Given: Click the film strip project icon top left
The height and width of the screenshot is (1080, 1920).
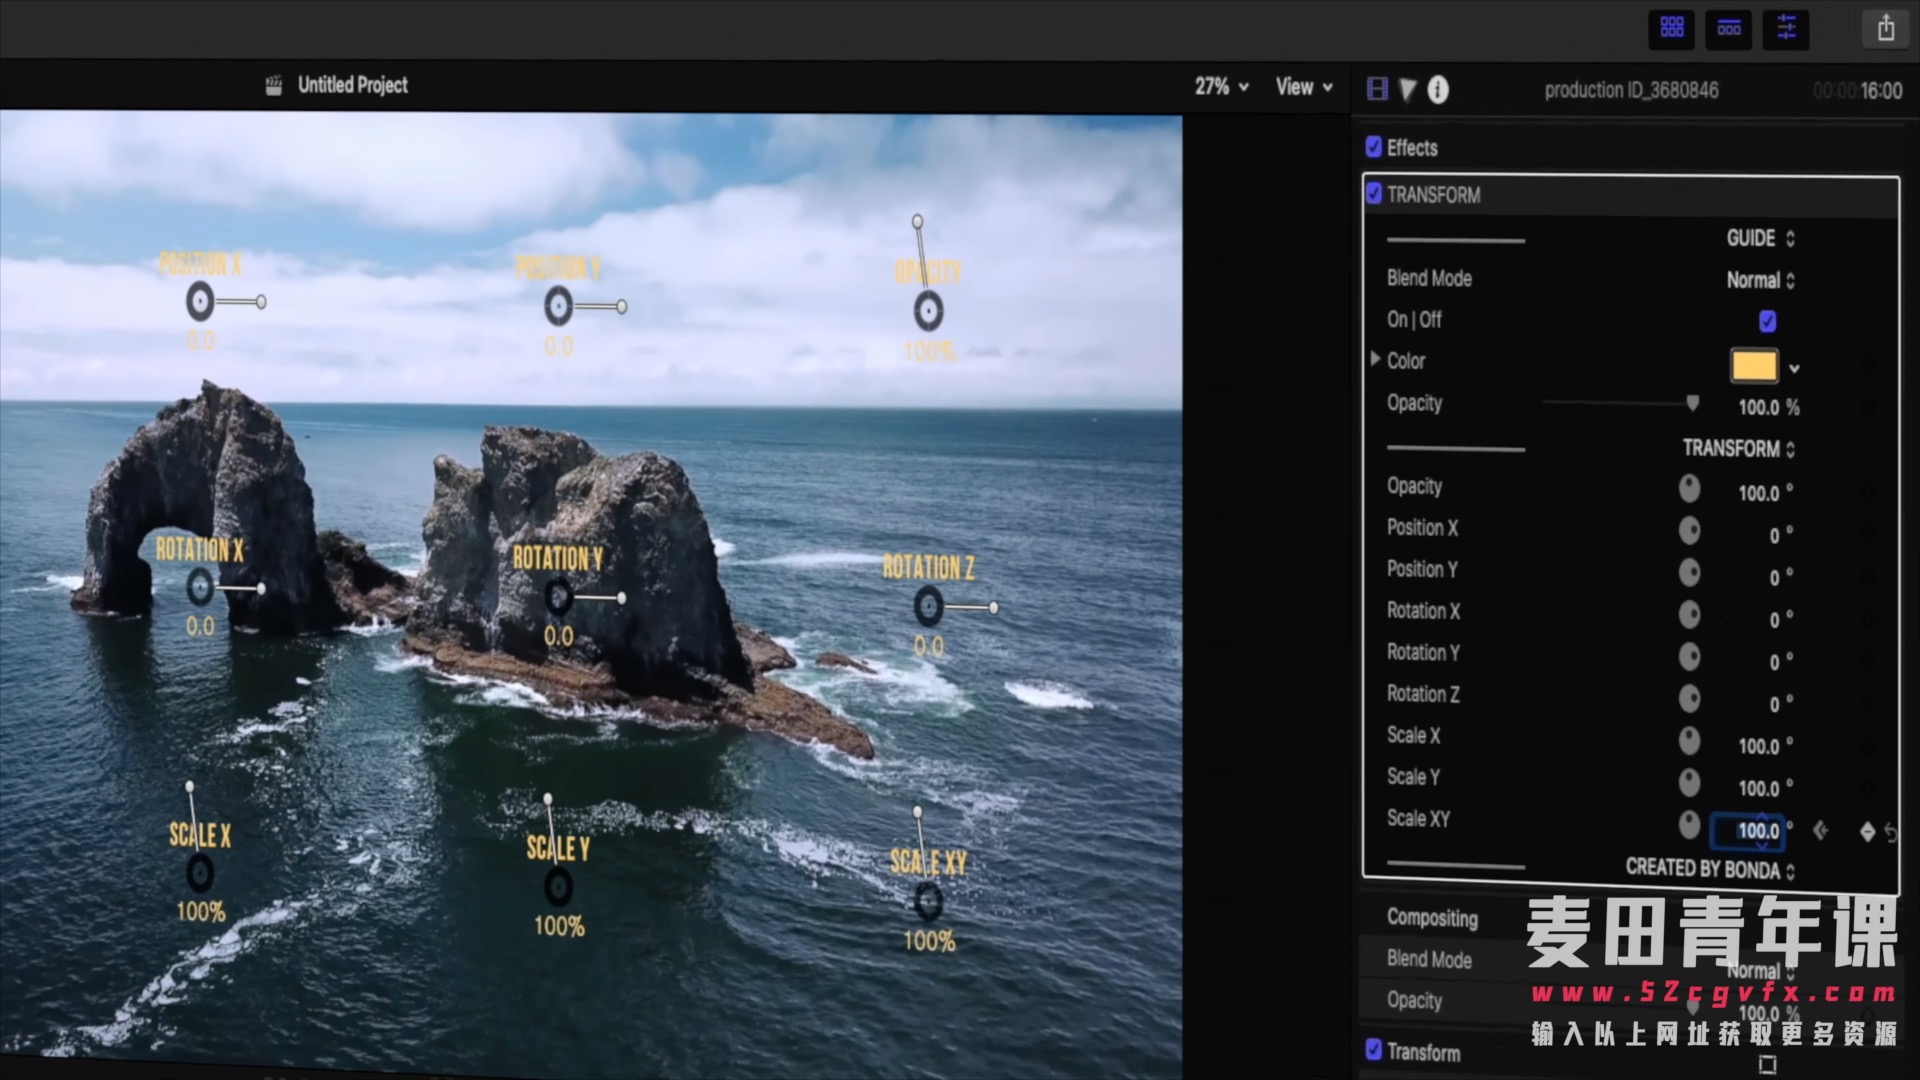Looking at the screenshot, I should (273, 84).
